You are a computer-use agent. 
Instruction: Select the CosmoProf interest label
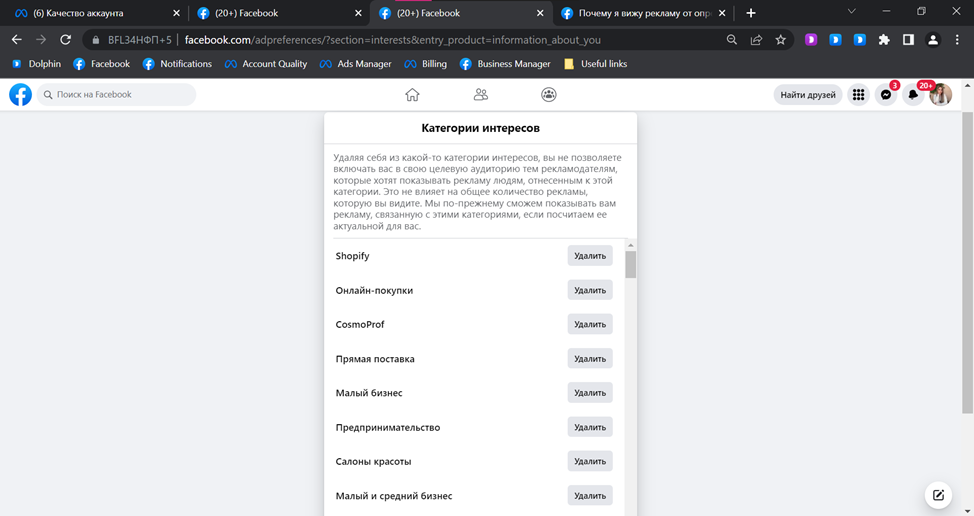[x=360, y=324]
